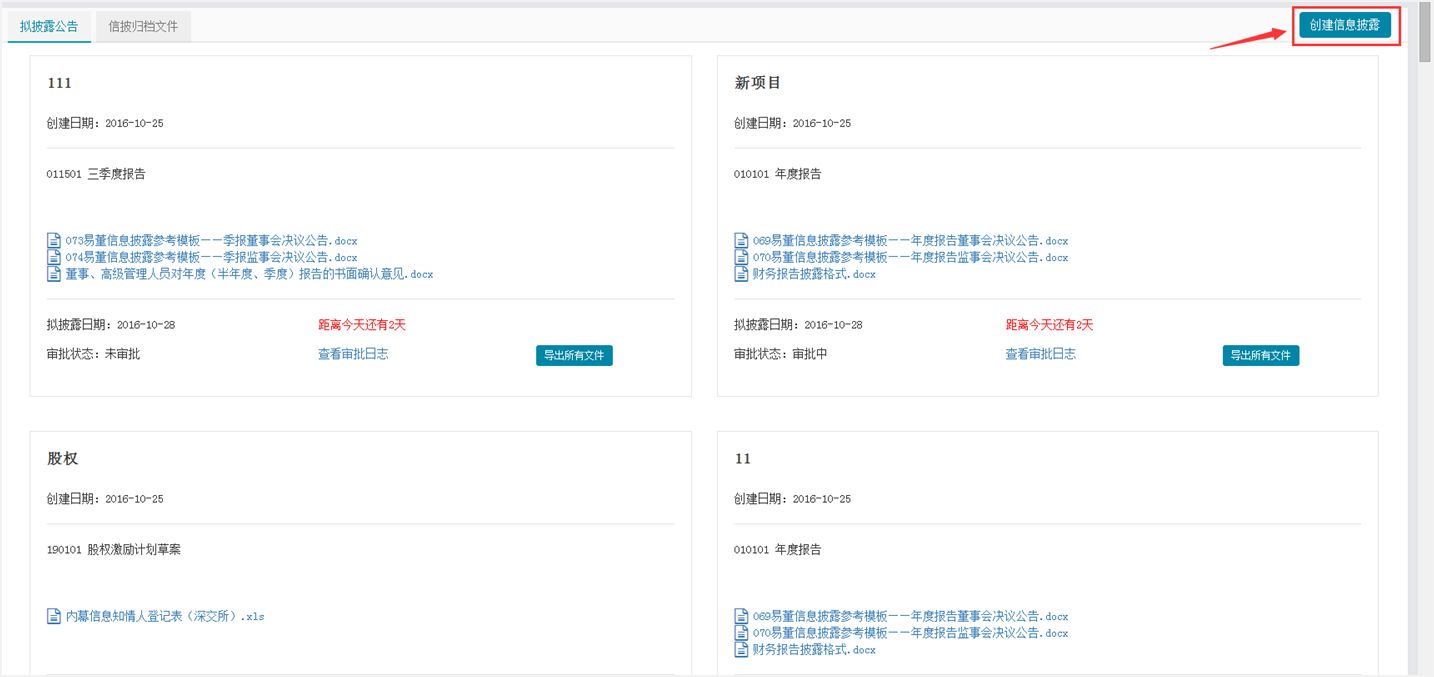Viewport: 1434px width, 677px height.
Task: Click 190101 股权激励计划草案 text
Action: [x=114, y=550]
